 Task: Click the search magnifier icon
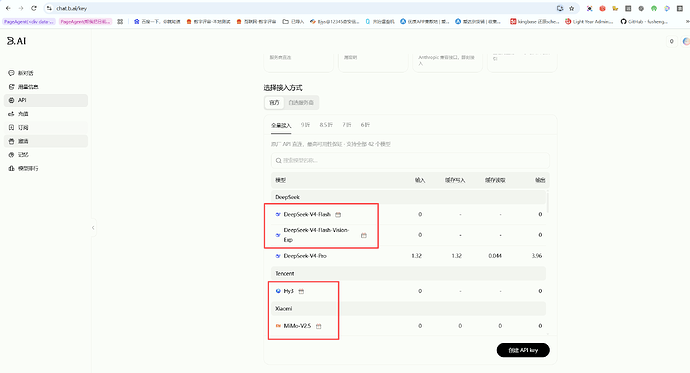point(279,161)
